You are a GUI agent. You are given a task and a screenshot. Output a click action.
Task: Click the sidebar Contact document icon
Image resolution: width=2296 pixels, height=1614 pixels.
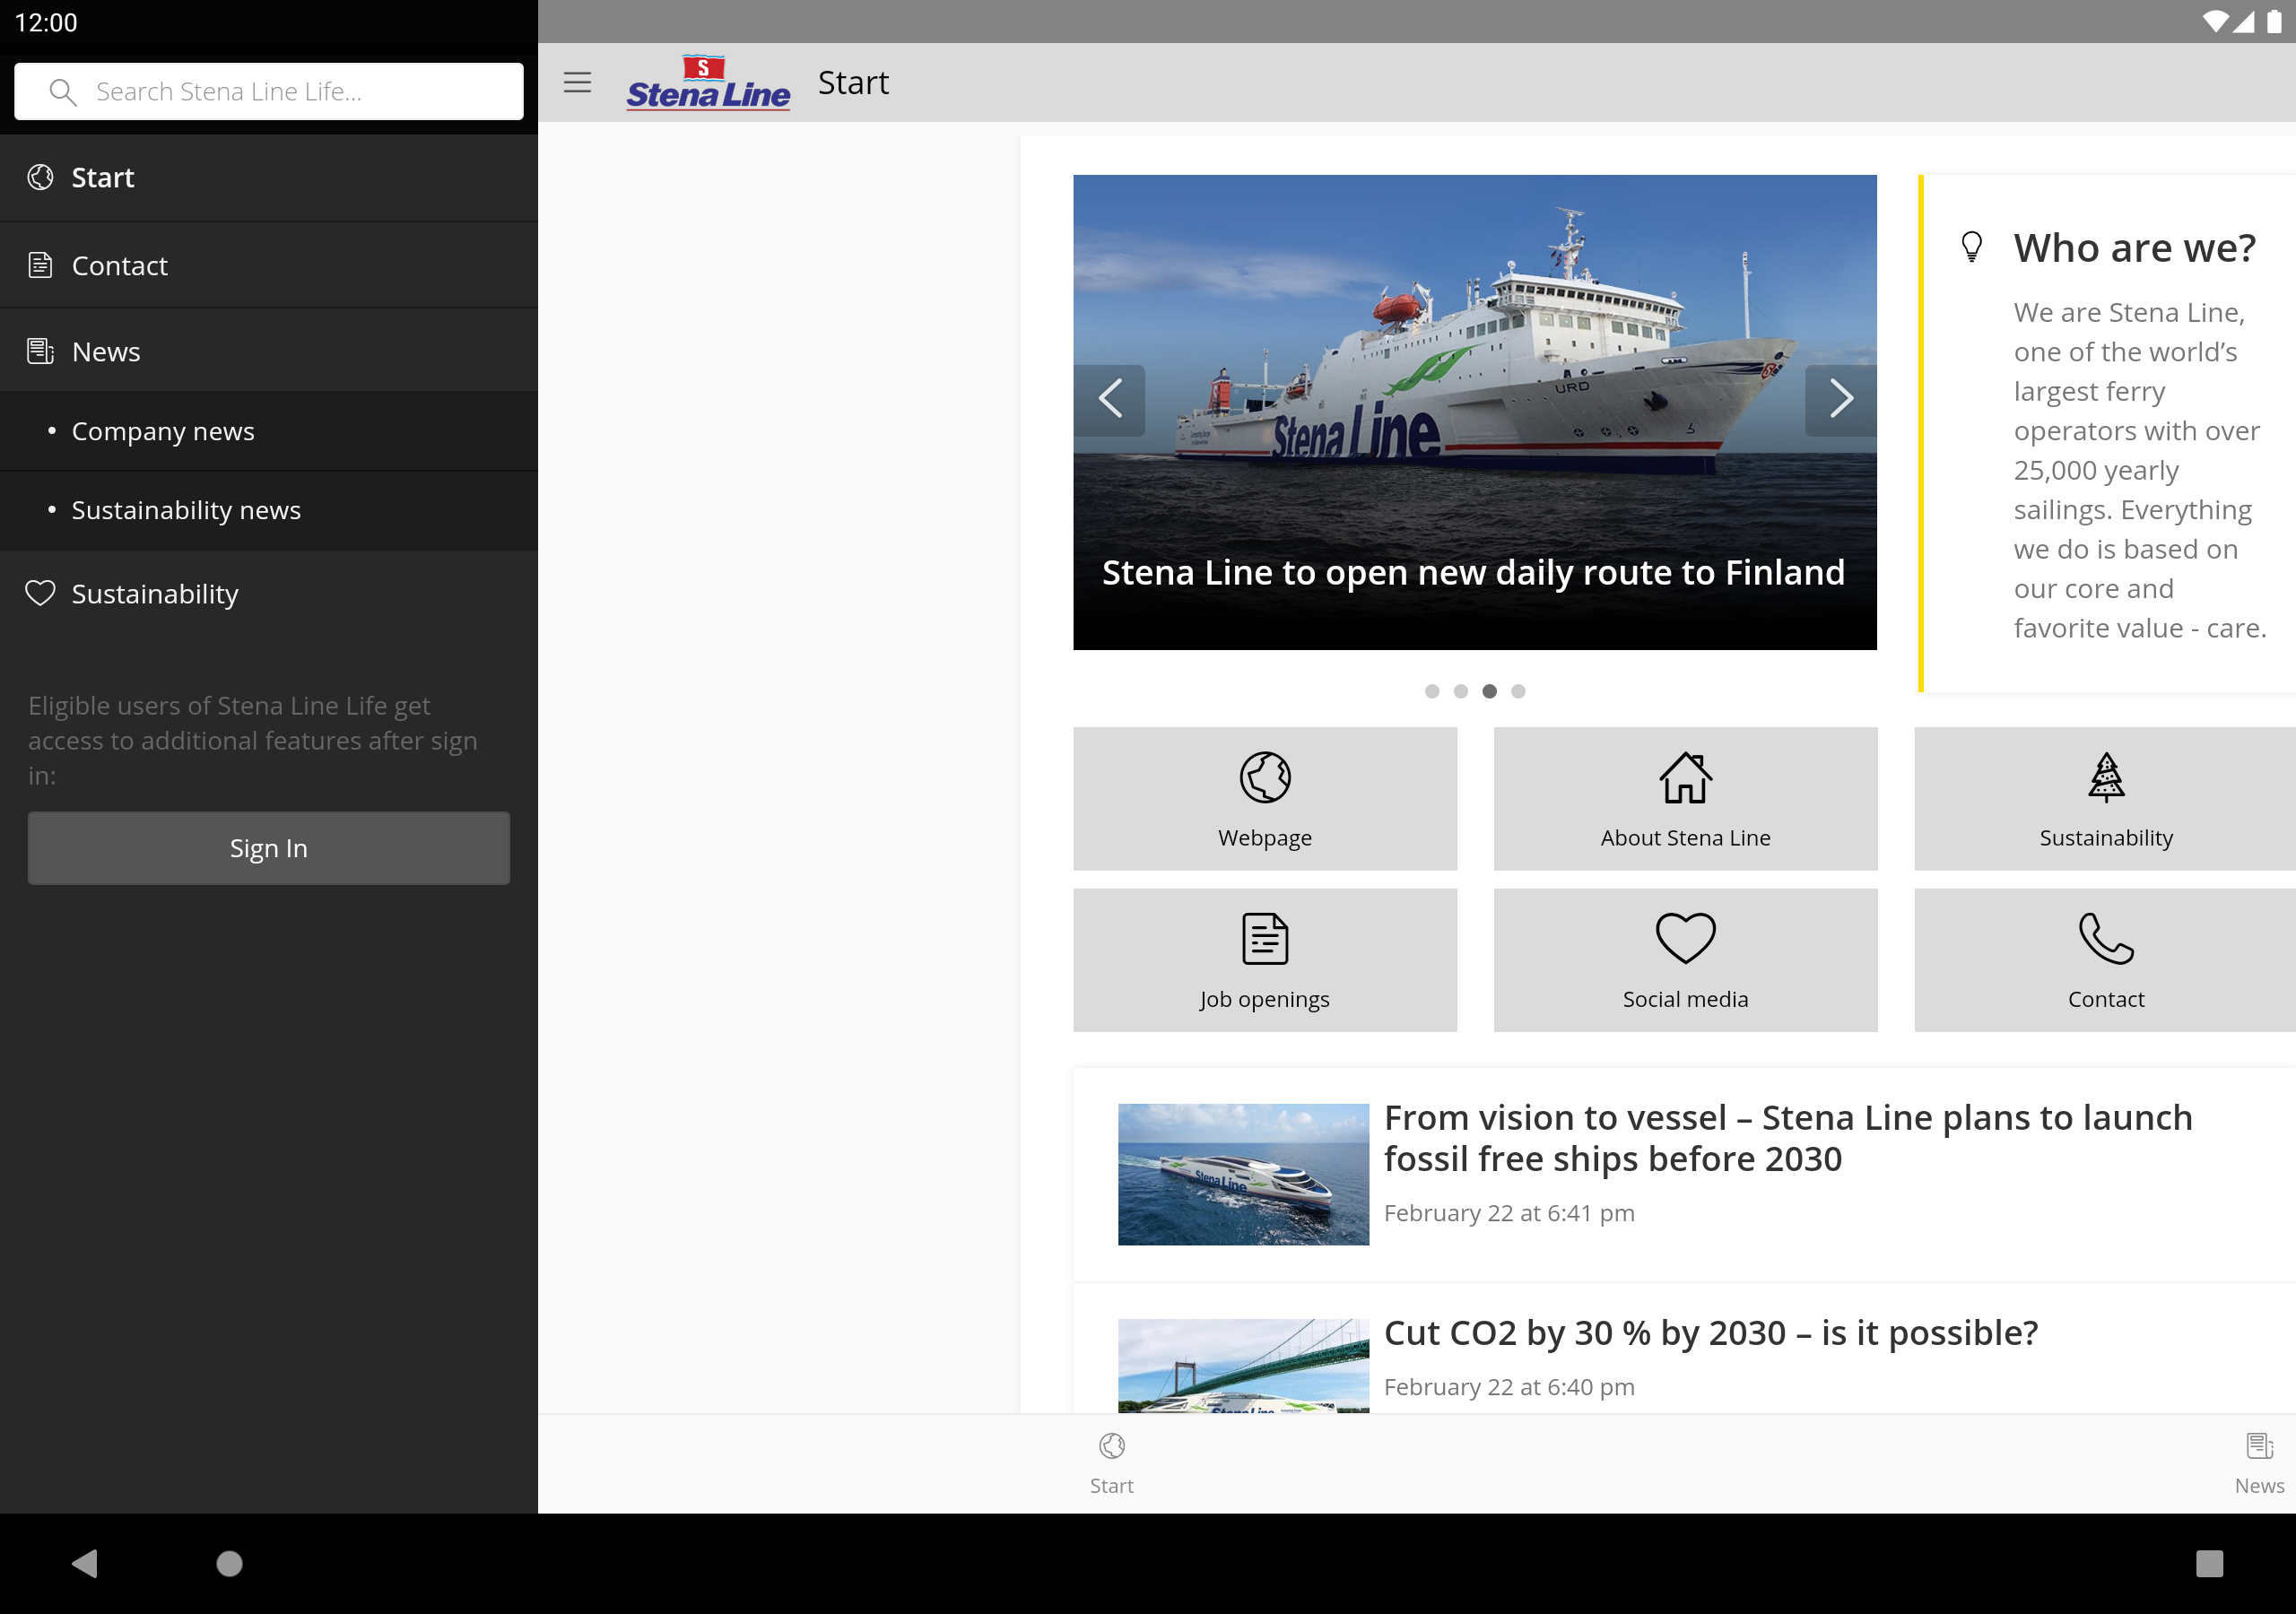[40, 265]
